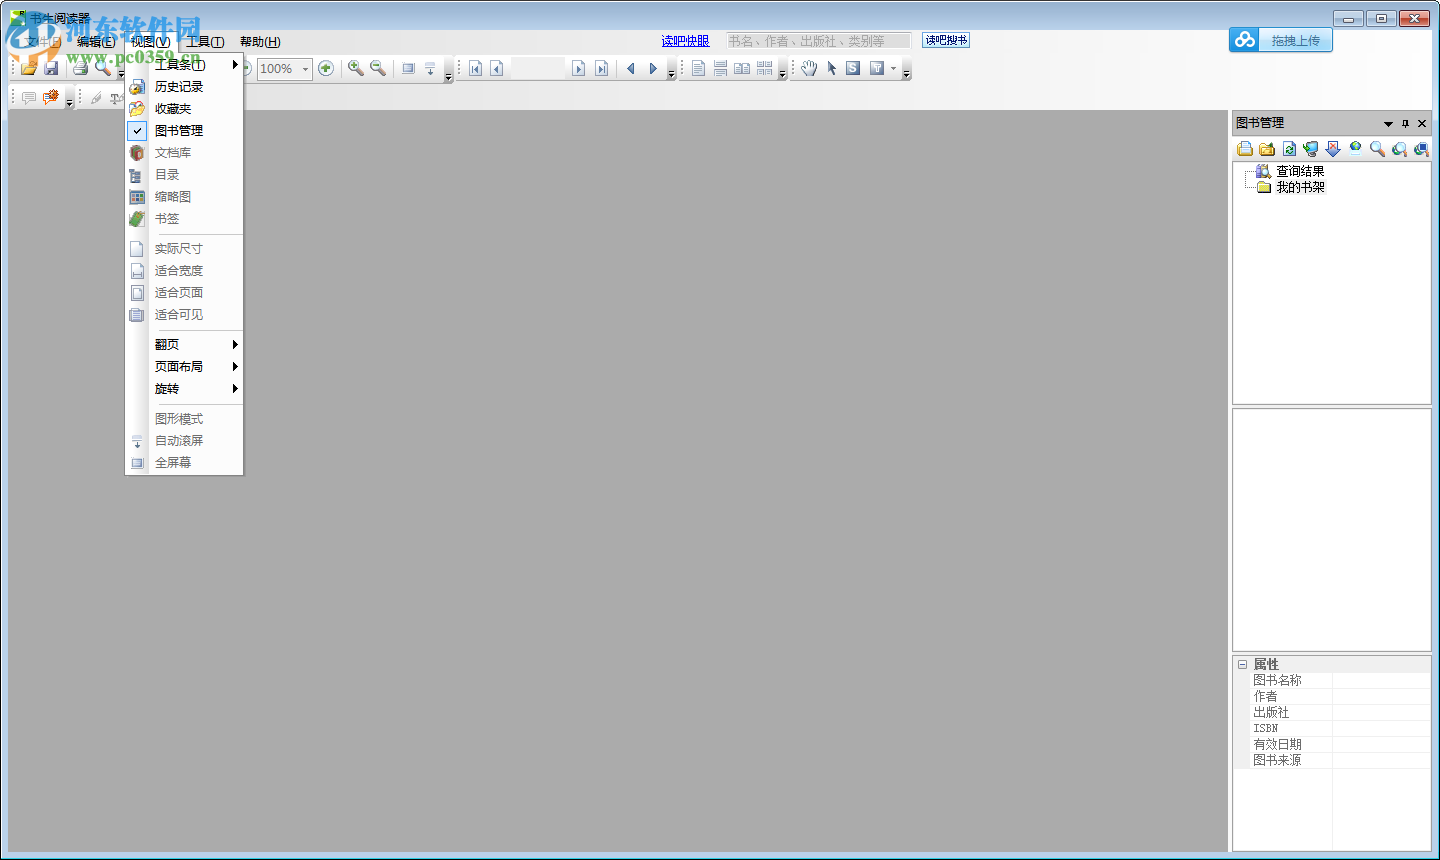
Task: Click the globe icon in 图书管理 panel
Action: [x=1355, y=149]
